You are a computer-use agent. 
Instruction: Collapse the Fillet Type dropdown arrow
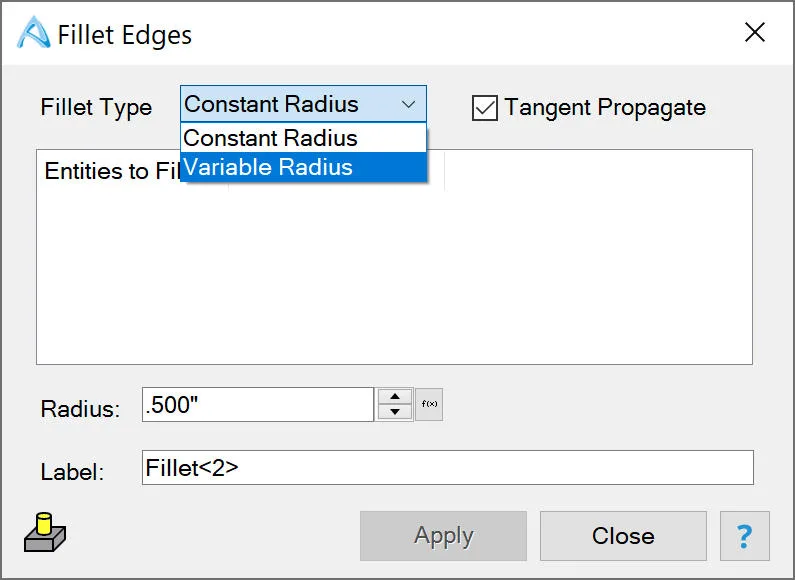pos(409,104)
